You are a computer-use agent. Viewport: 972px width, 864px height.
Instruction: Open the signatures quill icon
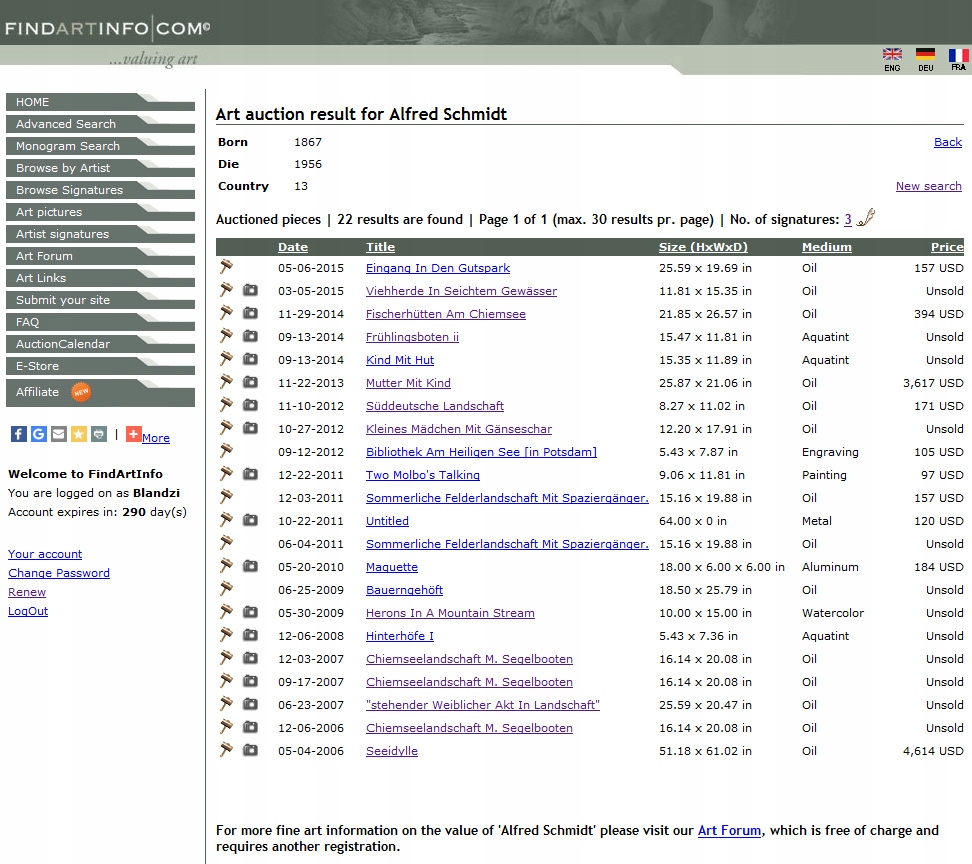click(865, 218)
